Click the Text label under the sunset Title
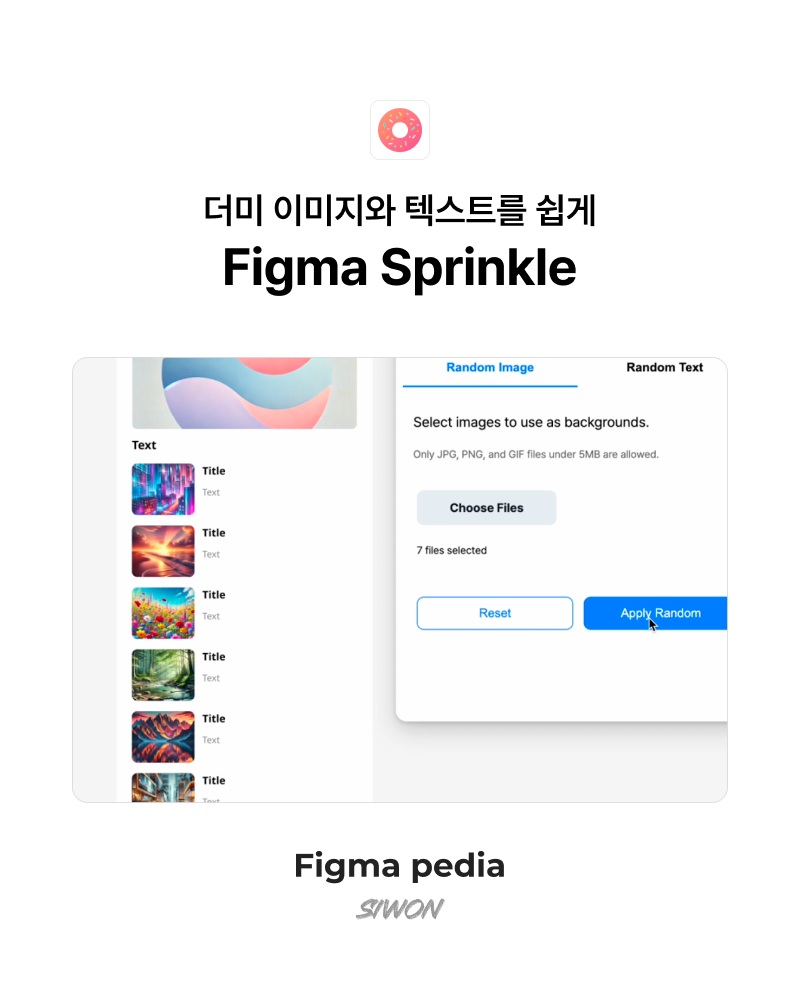800x1000 pixels. (x=211, y=554)
